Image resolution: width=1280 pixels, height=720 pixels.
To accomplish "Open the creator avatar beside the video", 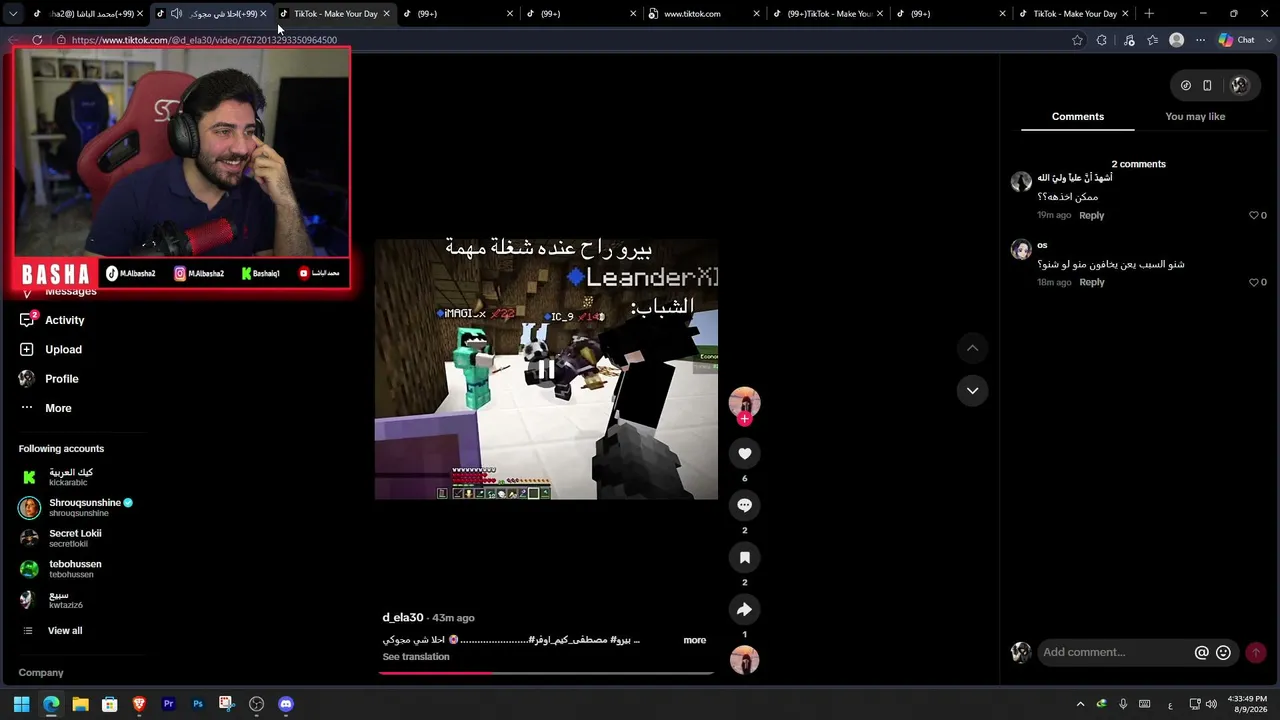I will click(744, 402).
